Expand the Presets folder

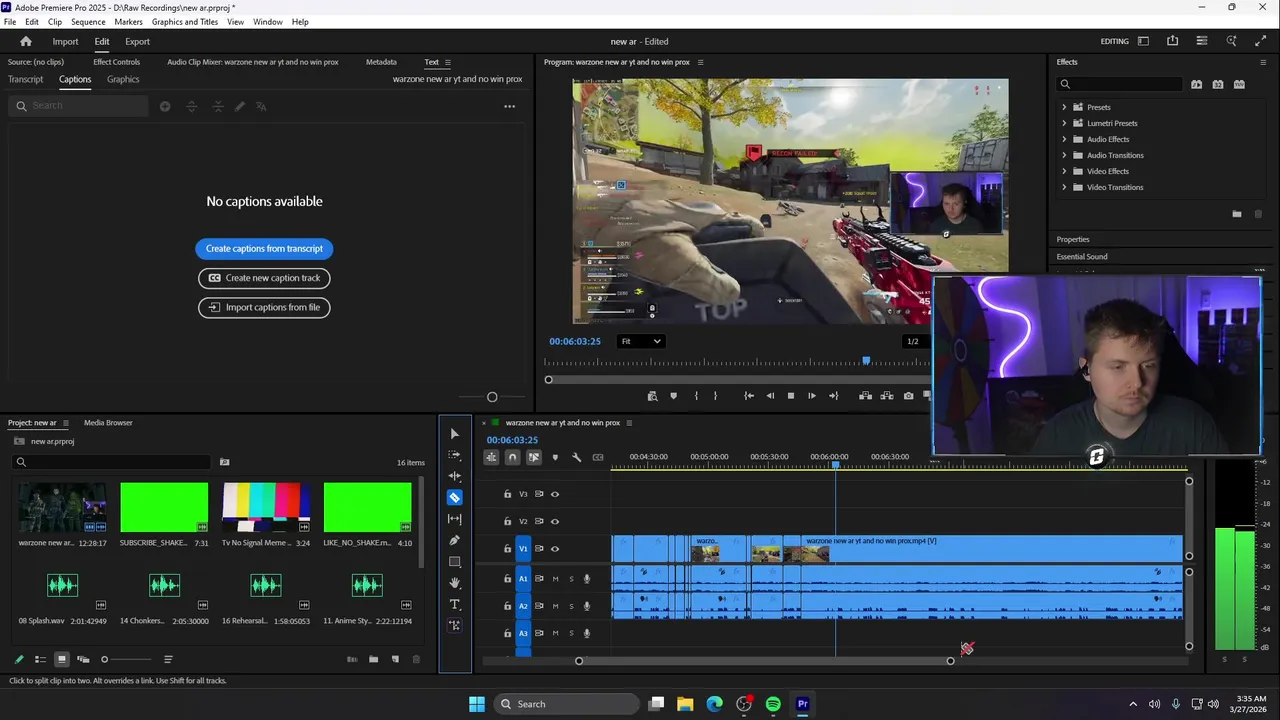point(1064,107)
